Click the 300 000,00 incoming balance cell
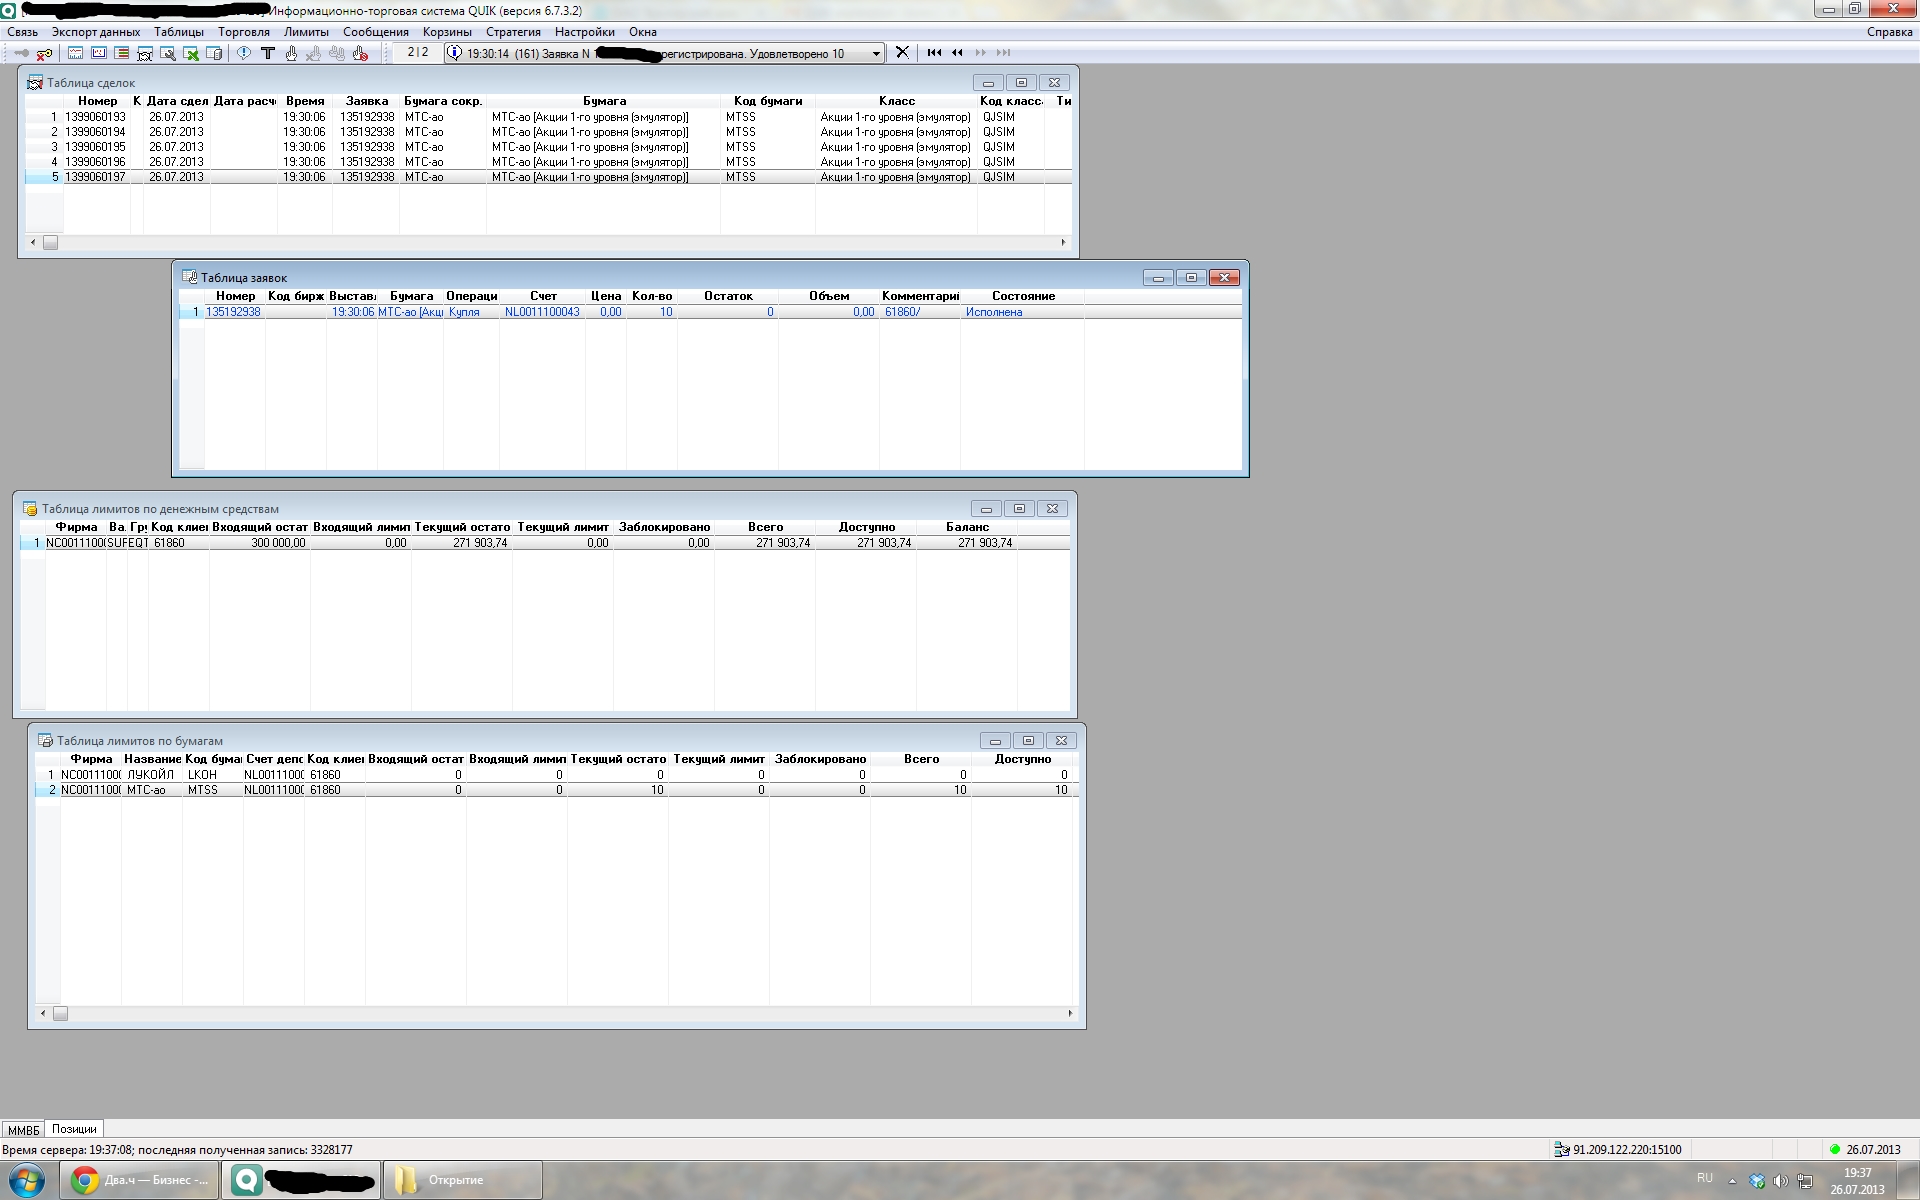 click(260, 543)
